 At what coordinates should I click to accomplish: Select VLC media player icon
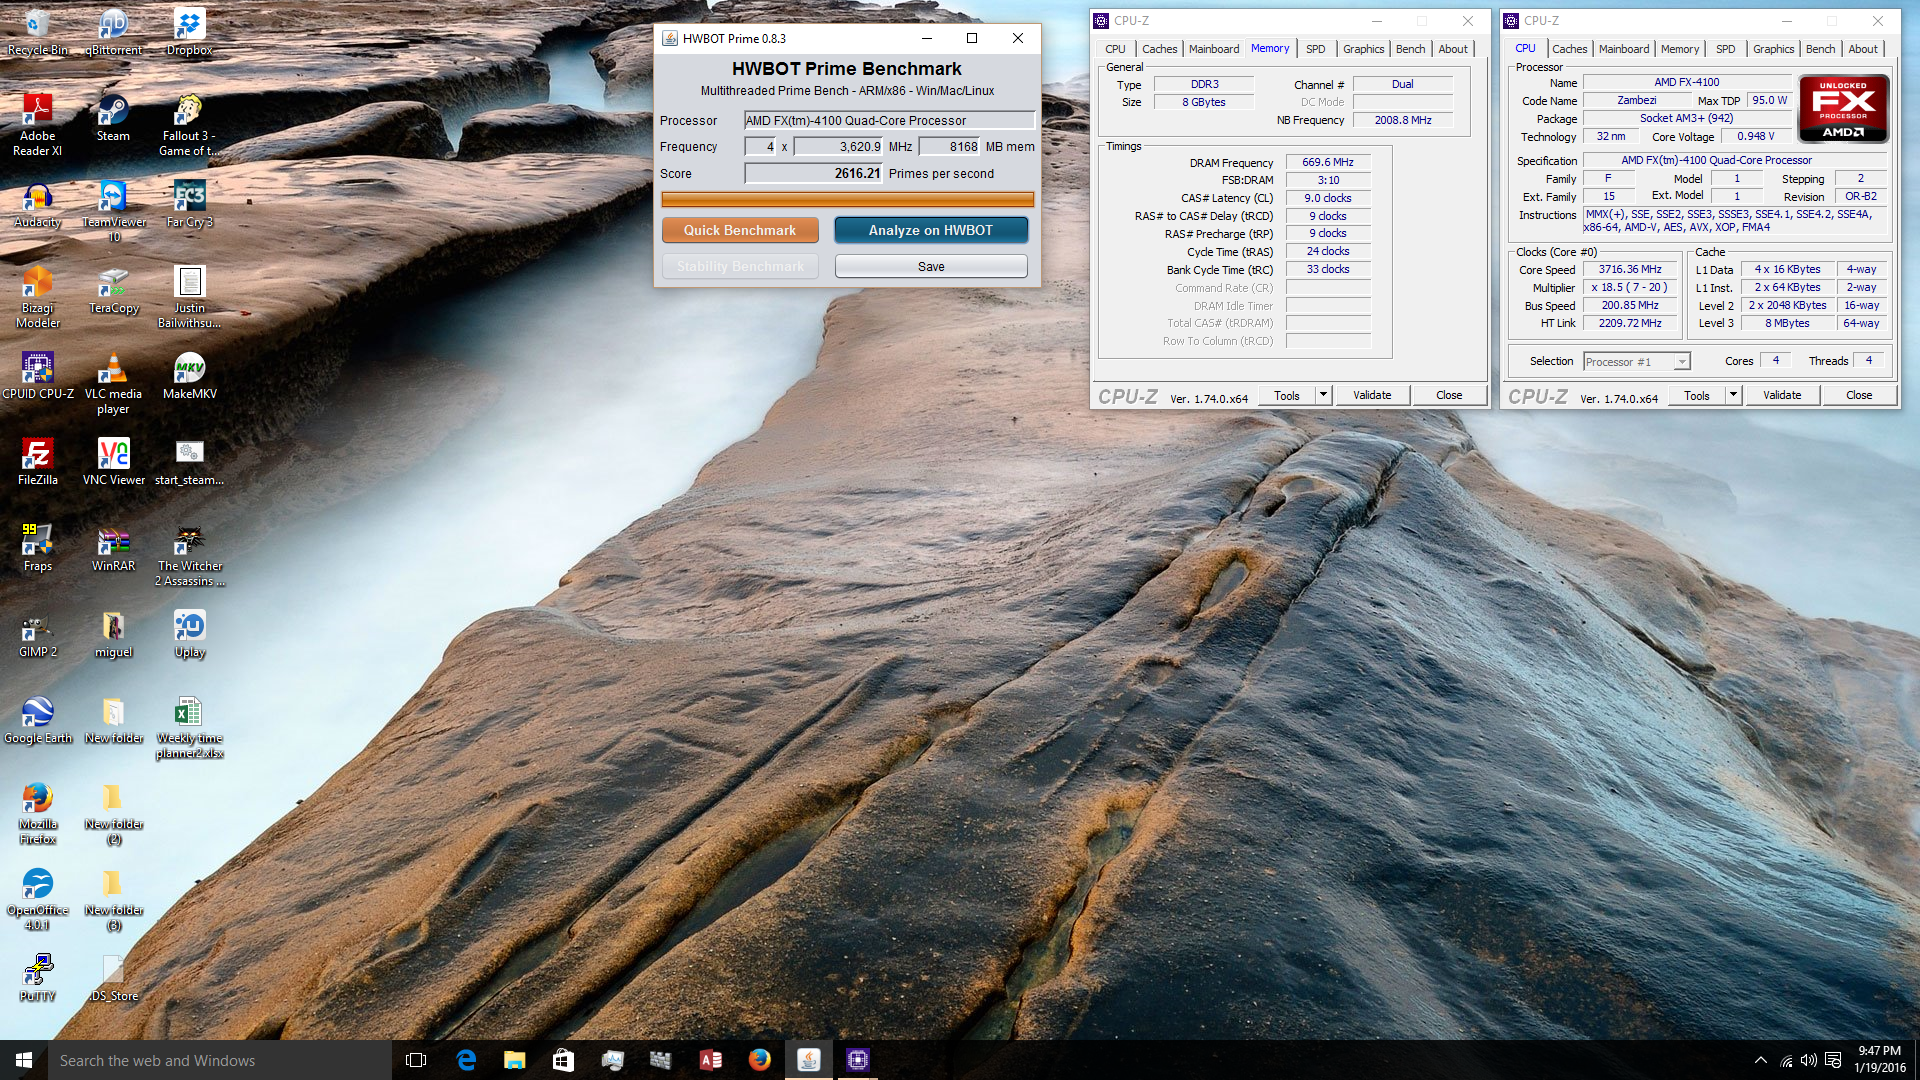[x=113, y=383]
